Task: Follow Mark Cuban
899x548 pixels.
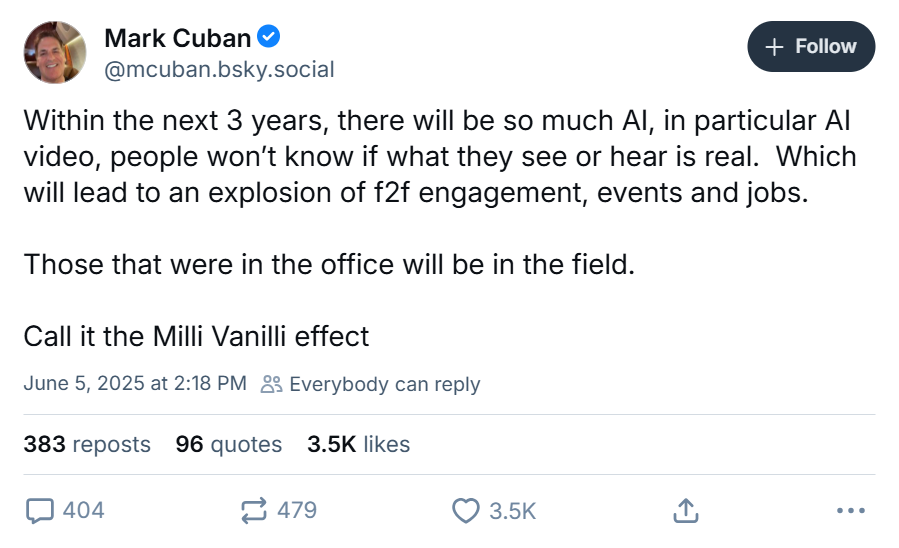Action: [x=811, y=46]
